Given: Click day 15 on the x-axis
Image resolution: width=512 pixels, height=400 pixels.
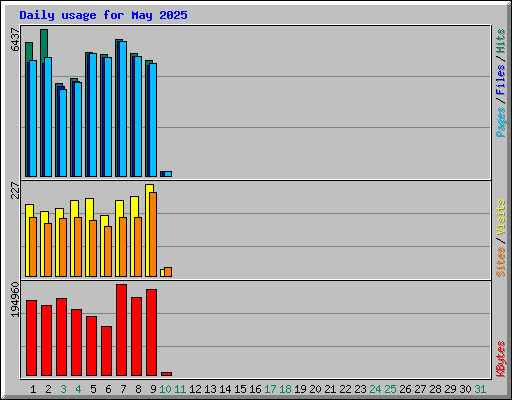Looking at the screenshot, I should click(240, 389).
